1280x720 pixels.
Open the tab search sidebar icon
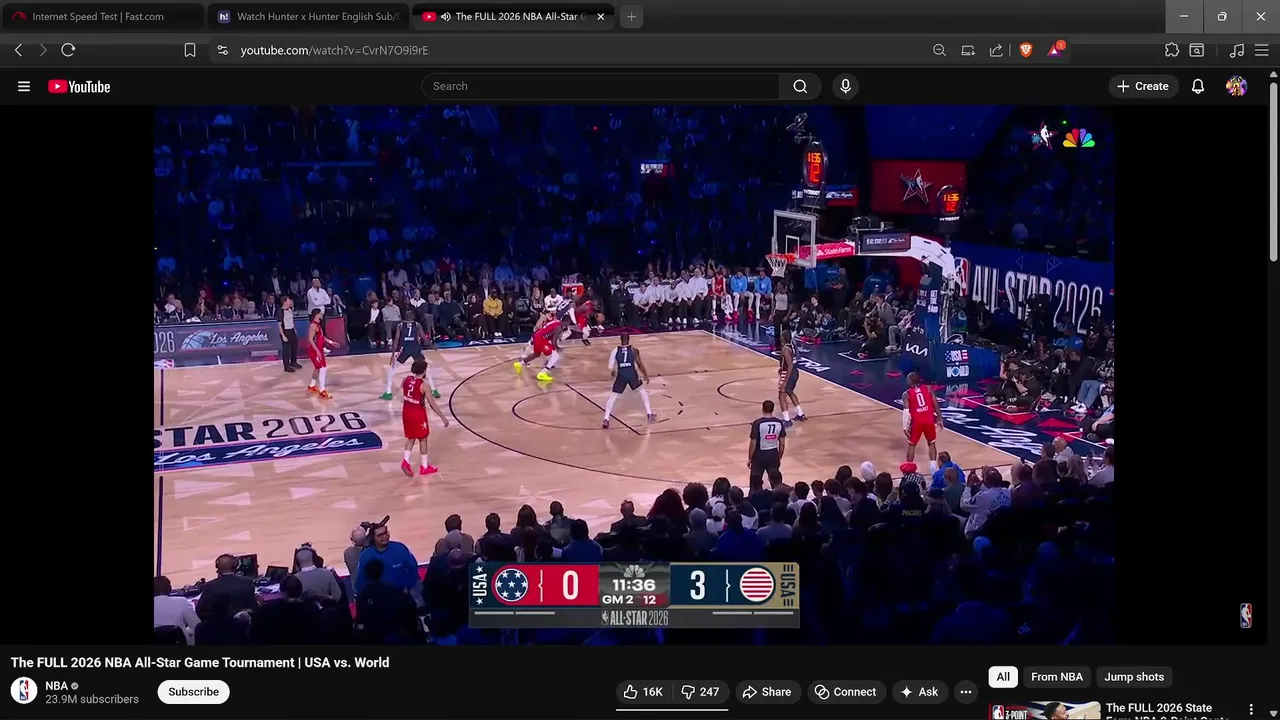[x=1197, y=50]
